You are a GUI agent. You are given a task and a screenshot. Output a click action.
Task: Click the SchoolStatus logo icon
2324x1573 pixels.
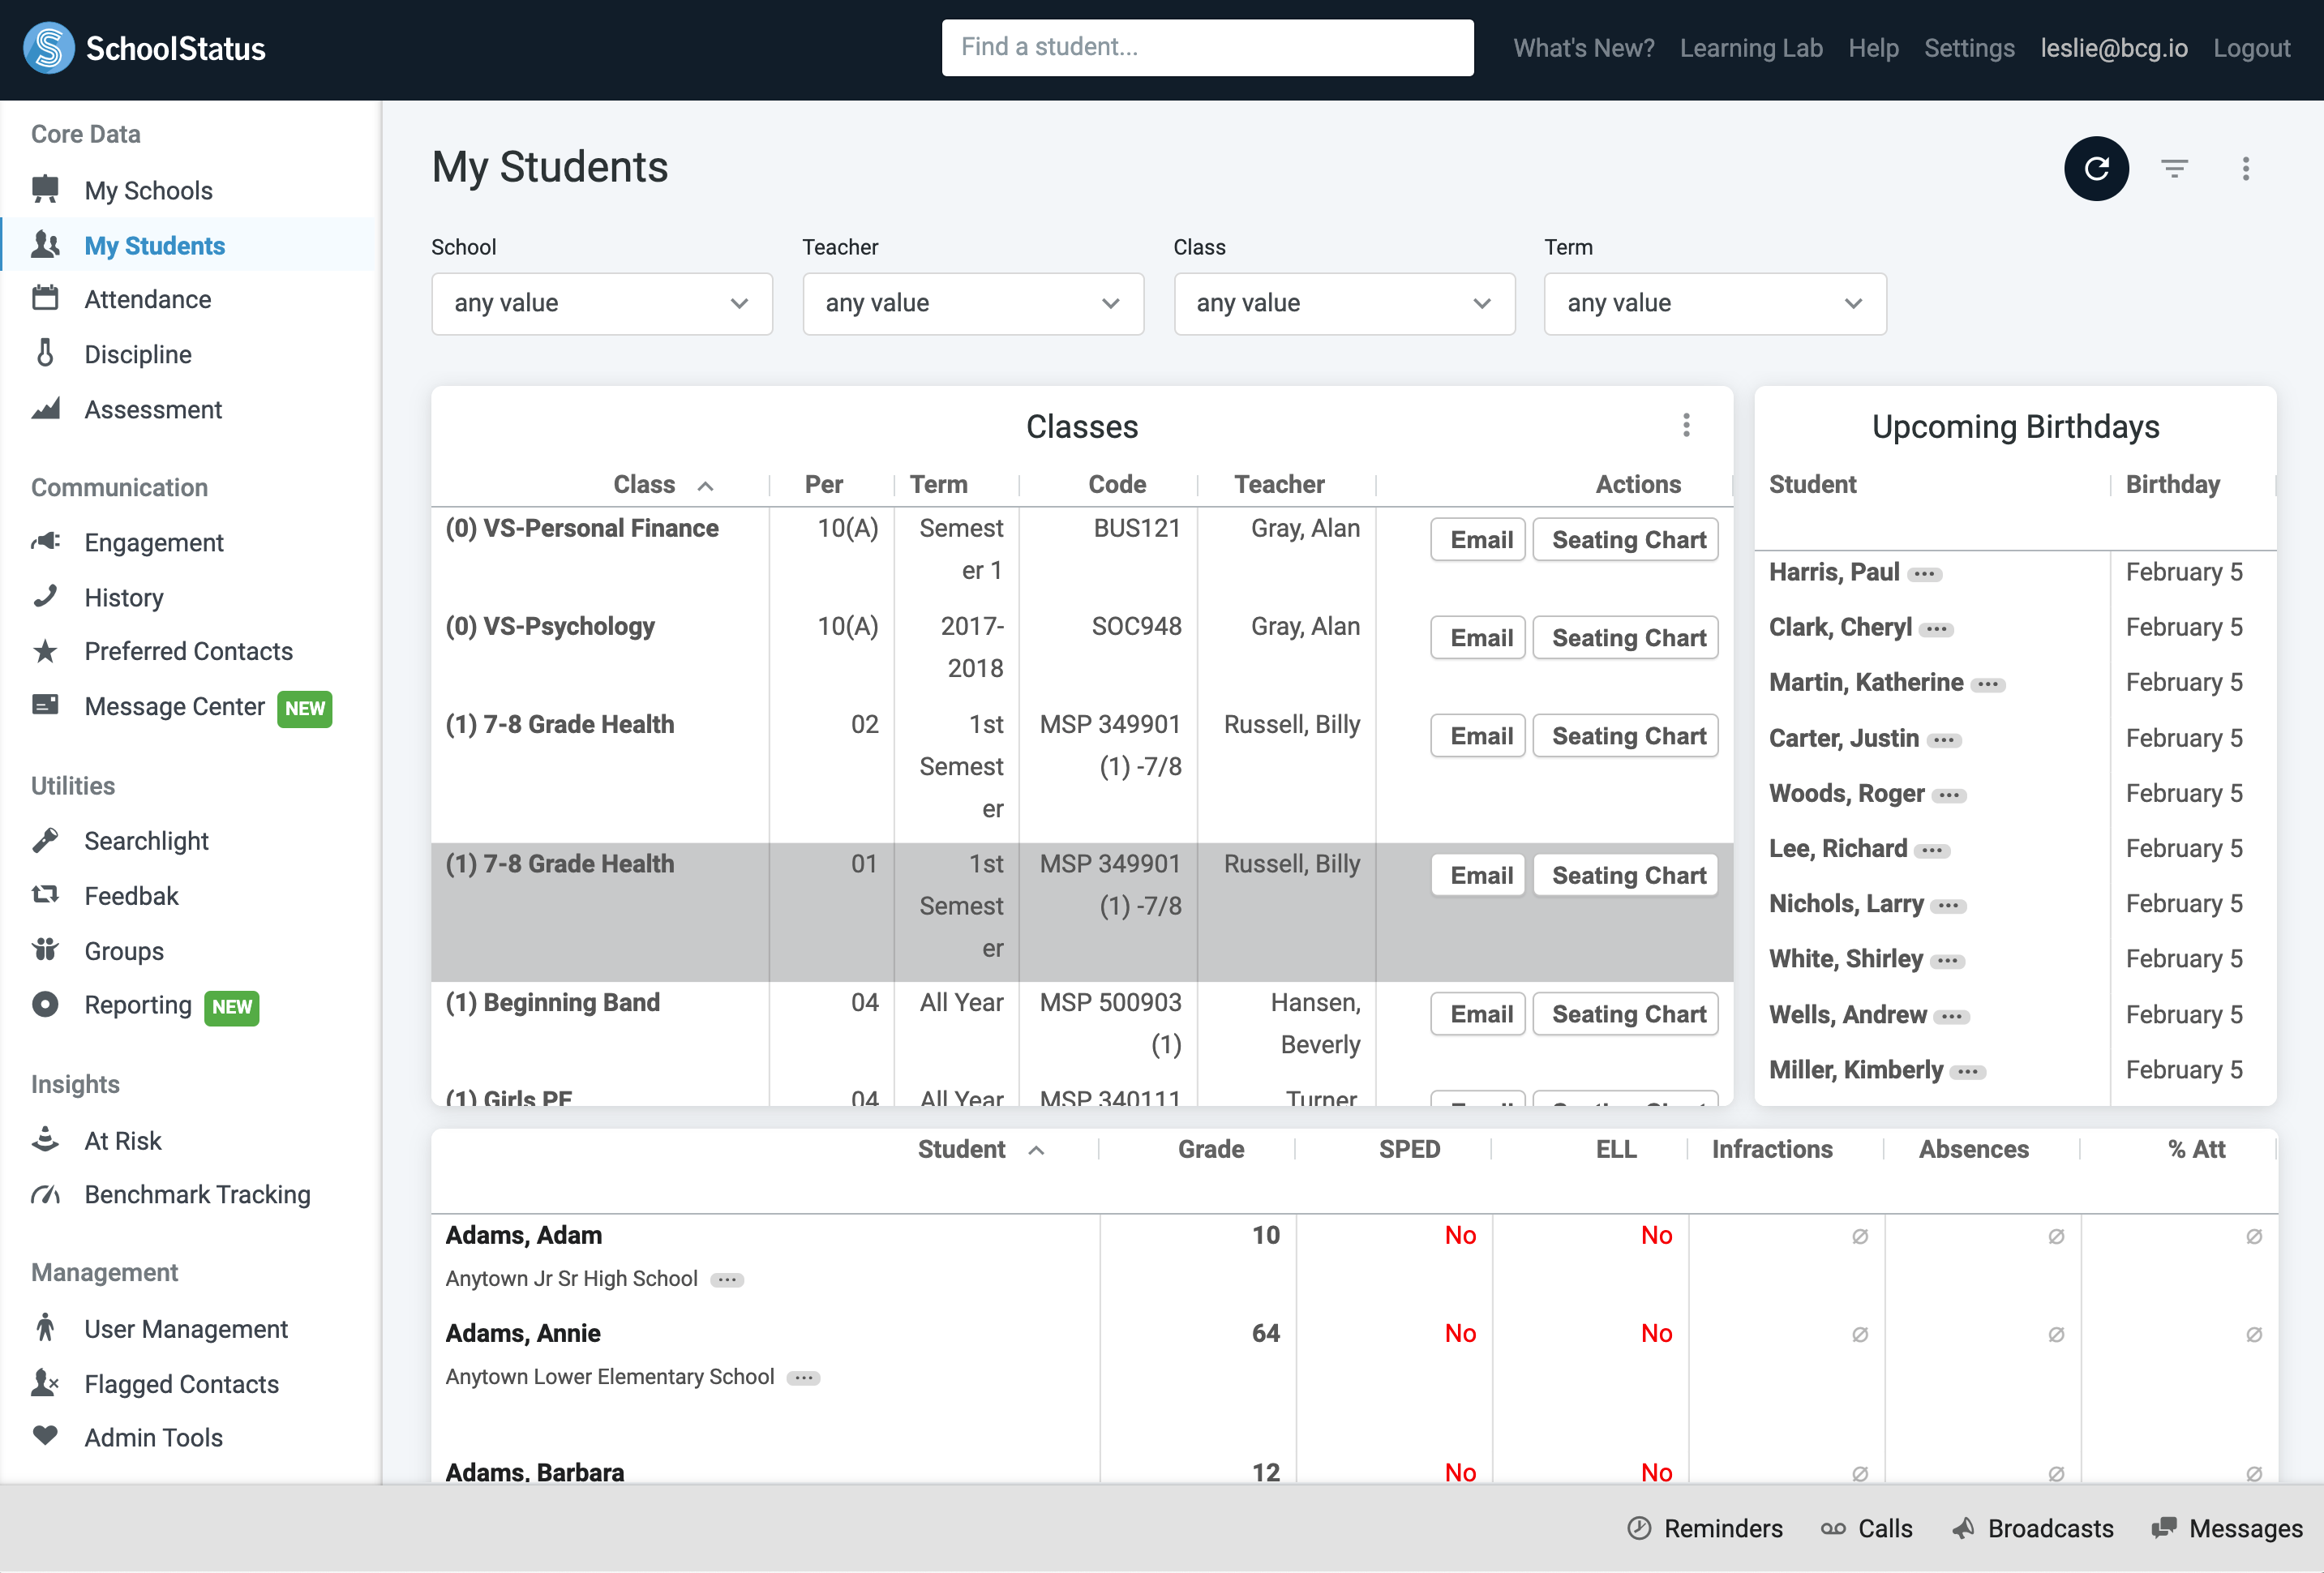[x=48, y=48]
